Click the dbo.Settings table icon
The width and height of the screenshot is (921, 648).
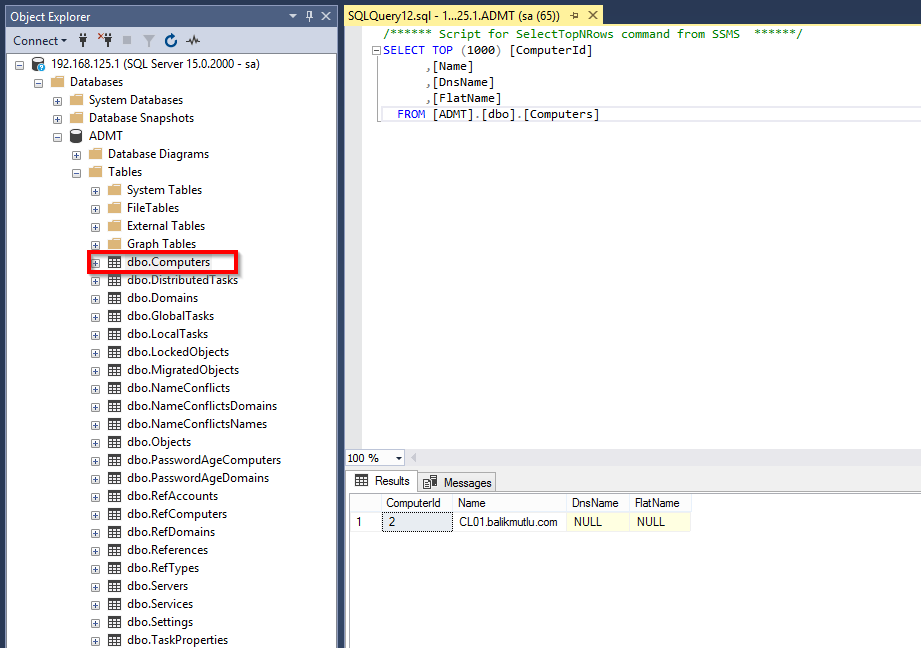[115, 623]
